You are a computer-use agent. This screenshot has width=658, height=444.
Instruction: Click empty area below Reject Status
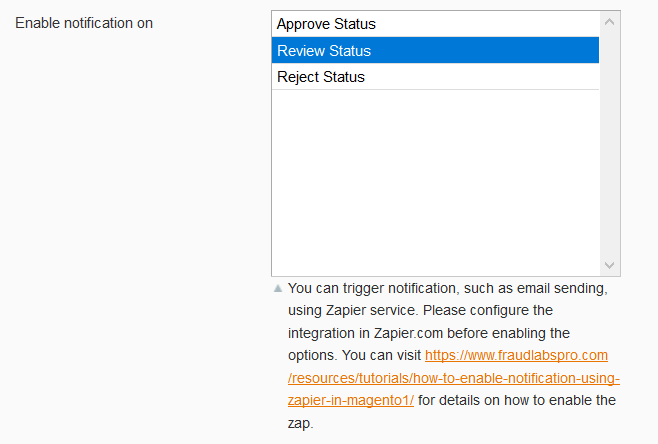click(x=435, y=183)
